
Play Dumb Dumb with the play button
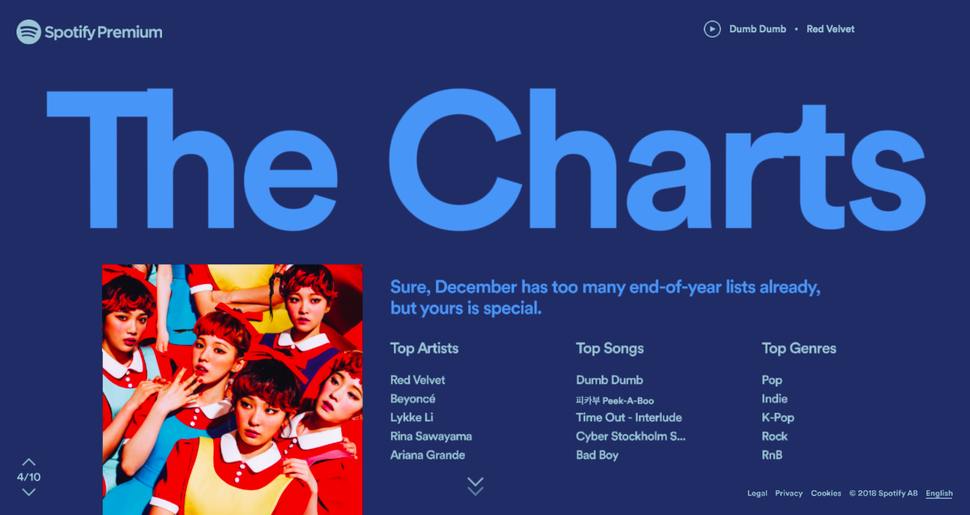pos(712,29)
